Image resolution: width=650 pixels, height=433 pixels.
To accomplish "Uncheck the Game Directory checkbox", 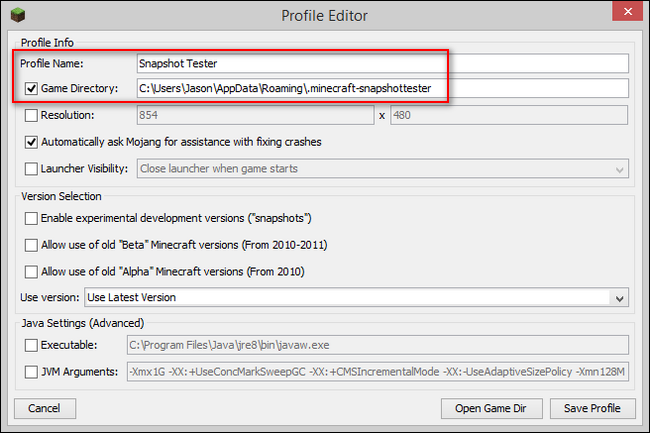I will 32,89.
